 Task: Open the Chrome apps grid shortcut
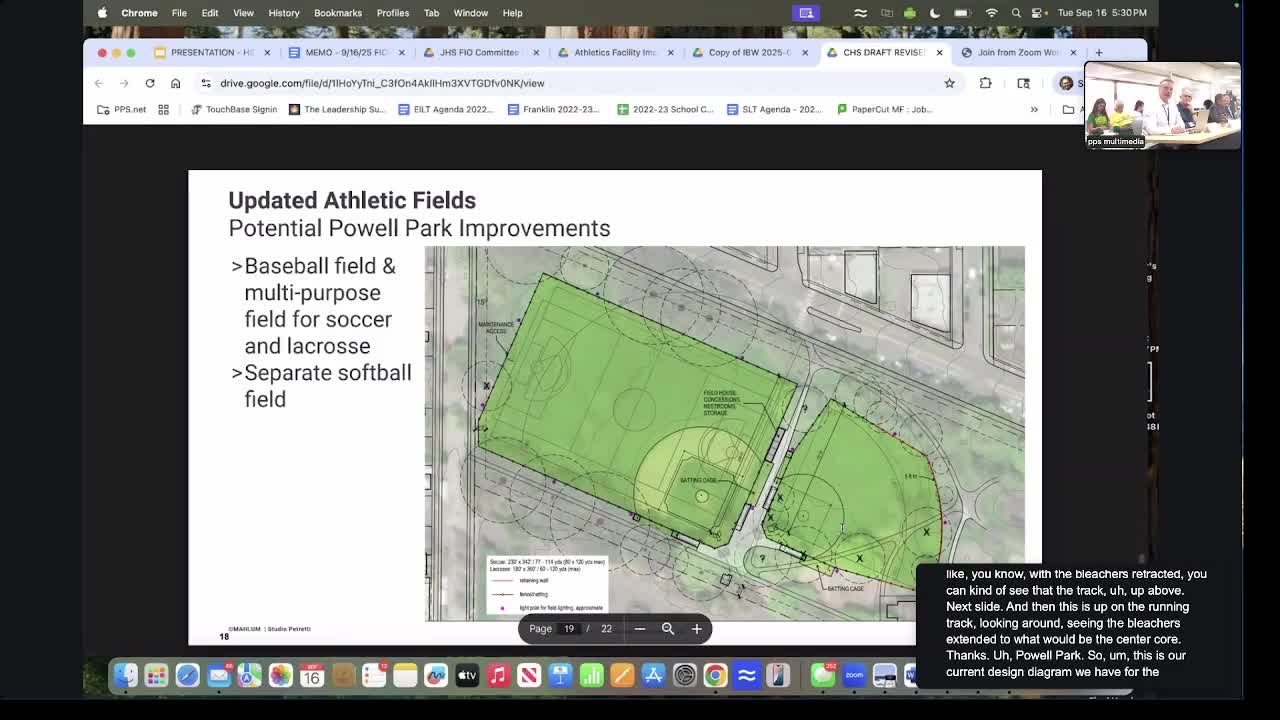point(163,109)
